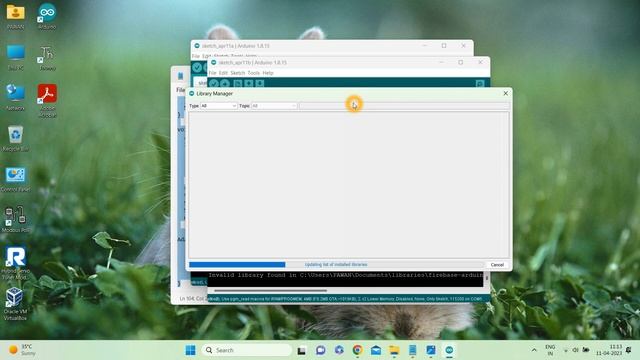640x360 pixels.
Task: Click Open sketch icon in sketch_apr11b toolbar
Action: pyautogui.click(x=249, y=83)
